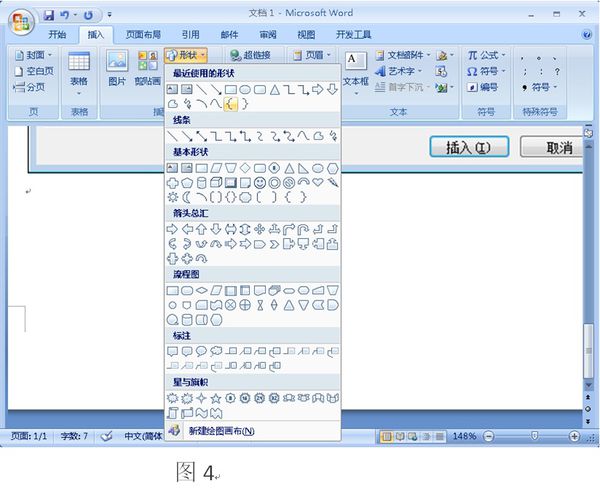This screenshot has width=600, height=492.
Task: Click zoom out minus button
Action: pyautogui.click(x=488, y=437)
